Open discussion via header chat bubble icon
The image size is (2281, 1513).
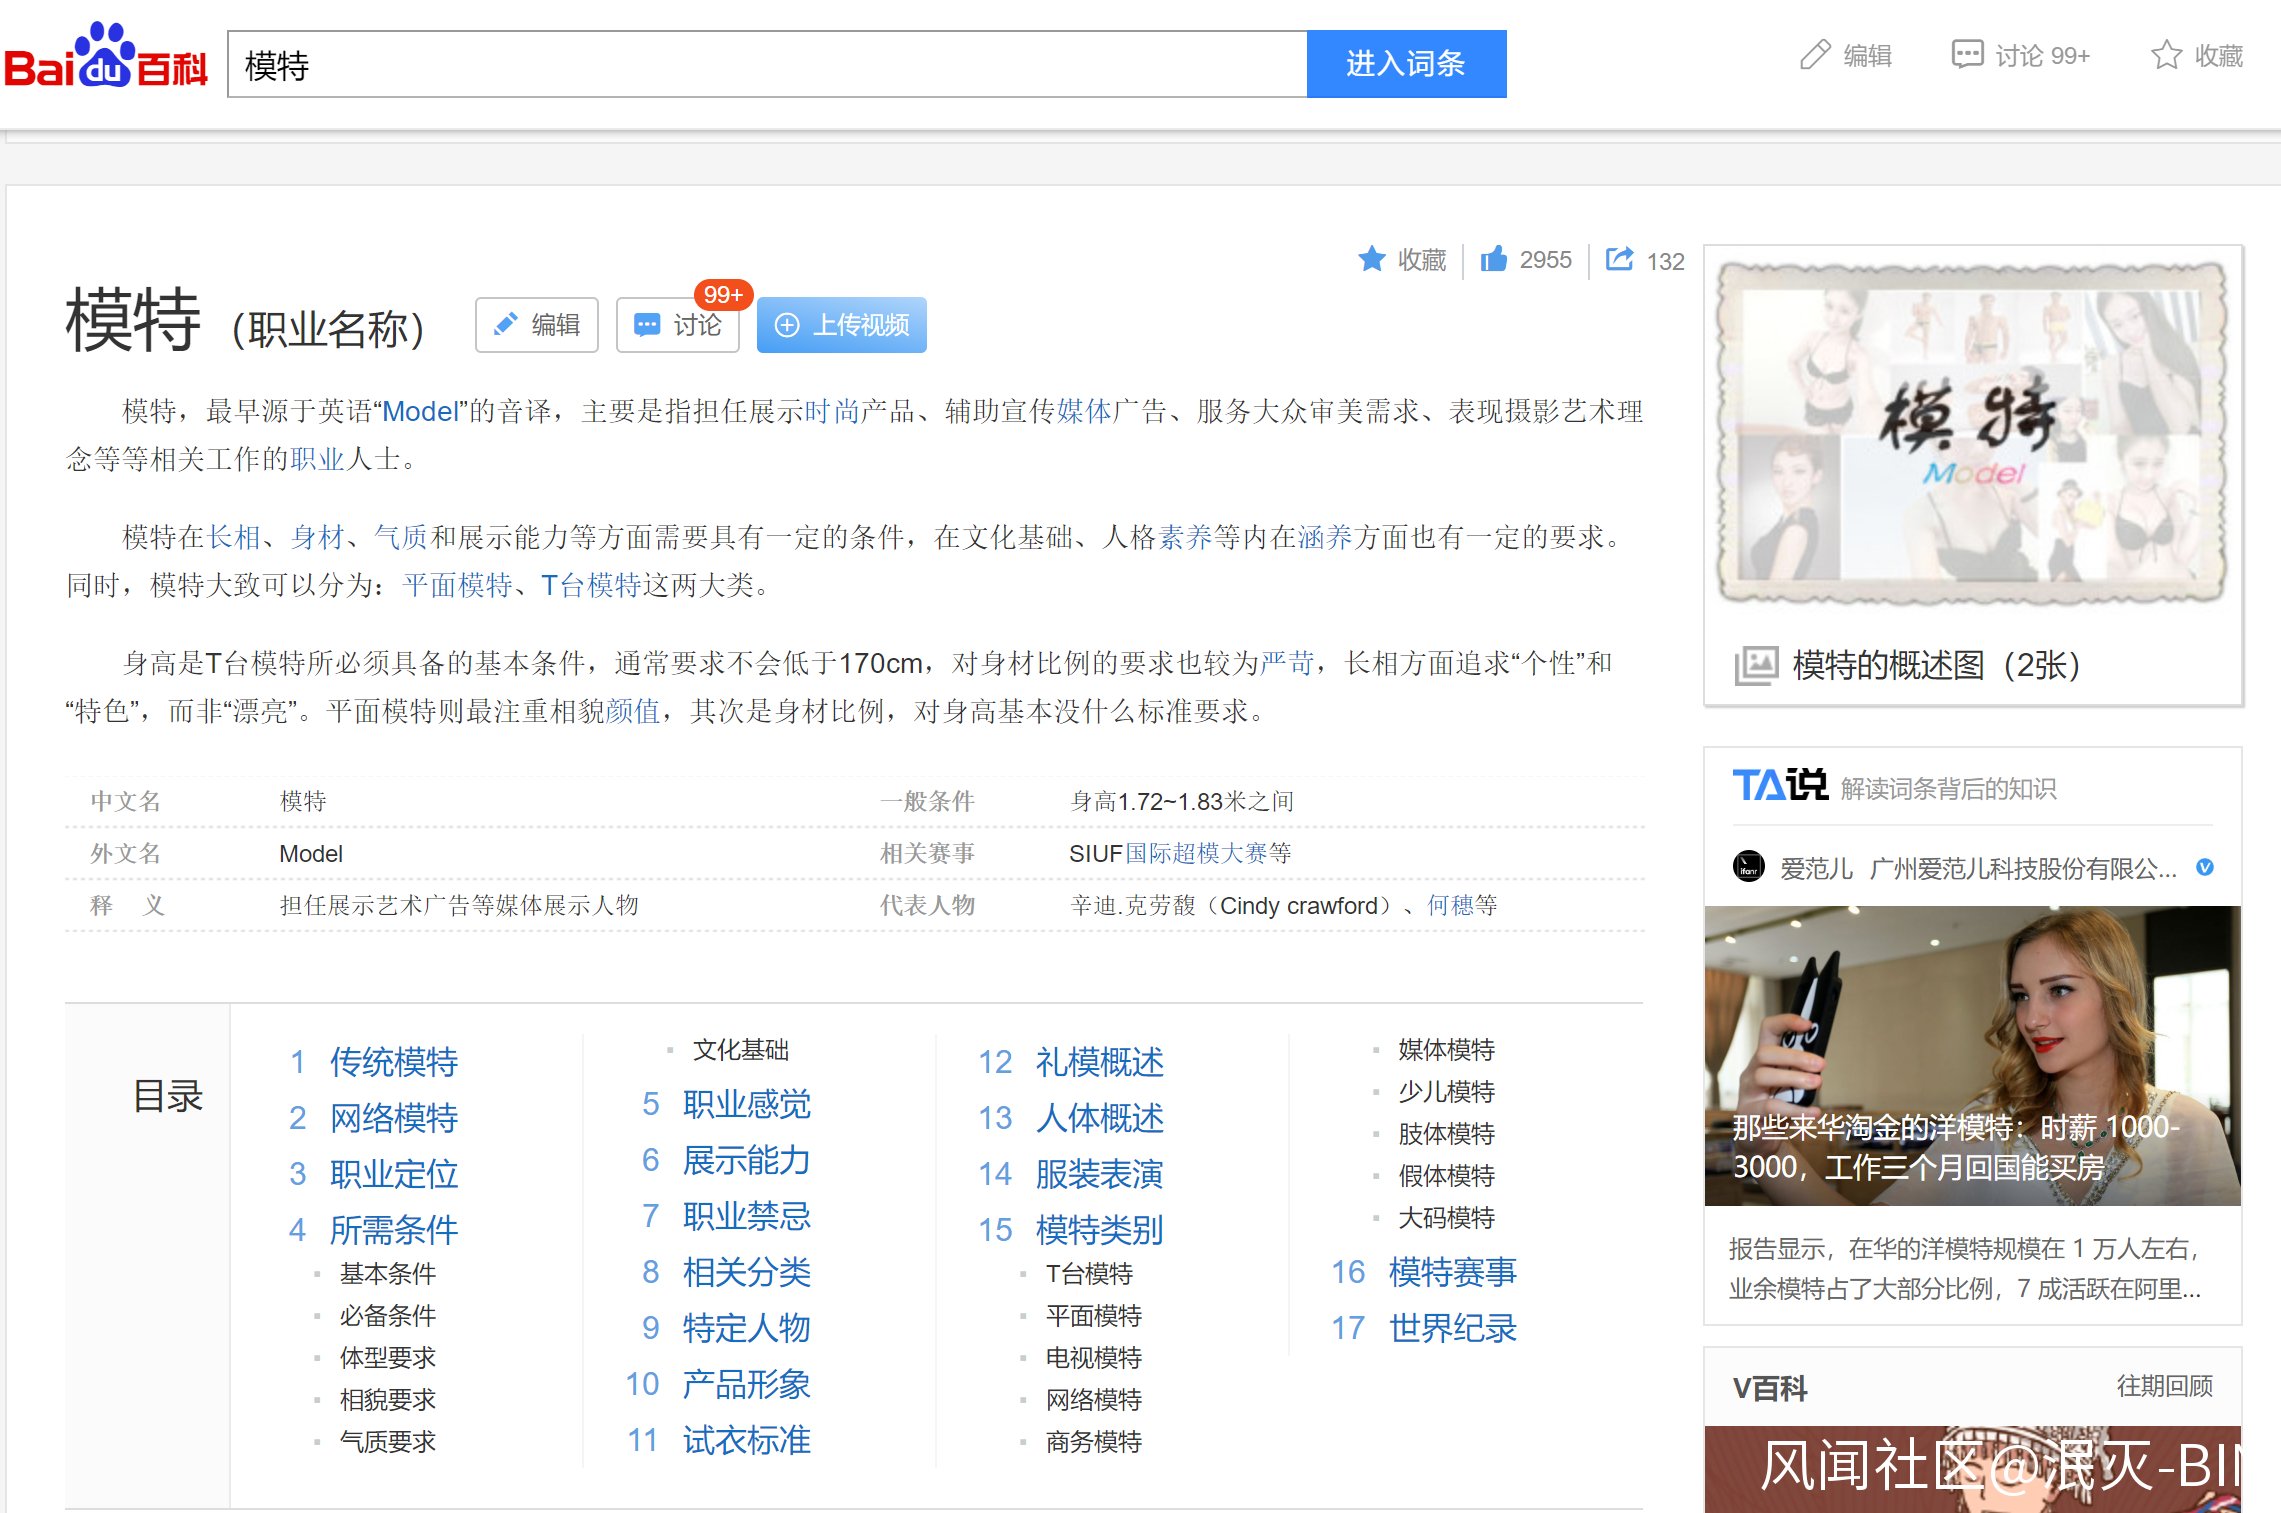coord(1966,55)
